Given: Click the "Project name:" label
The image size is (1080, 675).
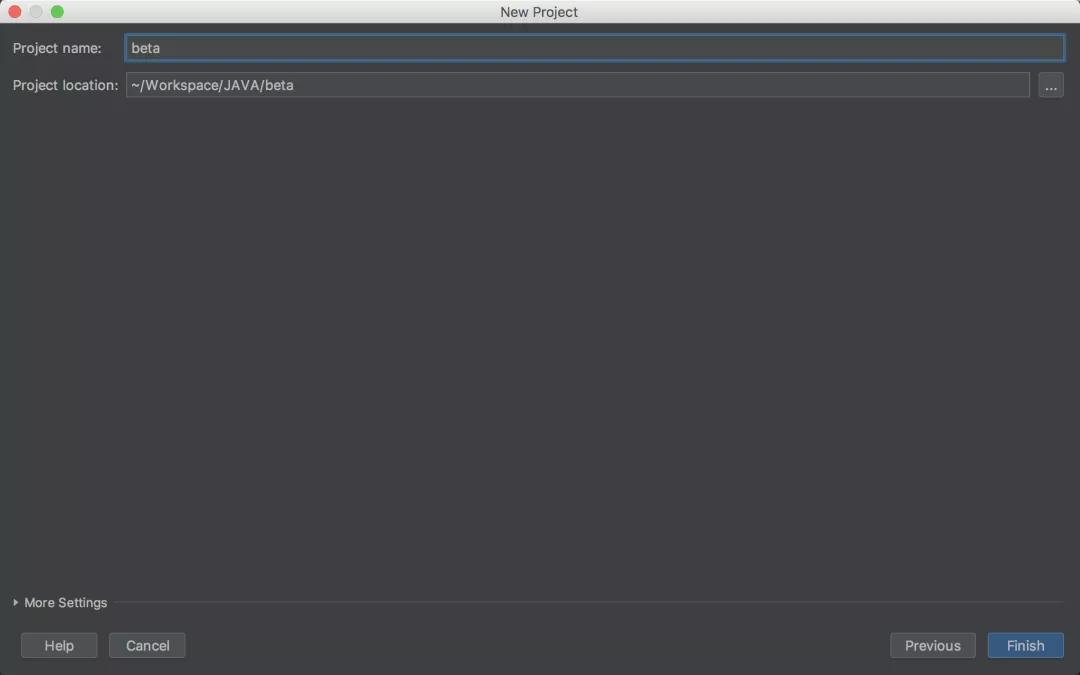Looking at the screenshot, I should (x=57, y=48).
